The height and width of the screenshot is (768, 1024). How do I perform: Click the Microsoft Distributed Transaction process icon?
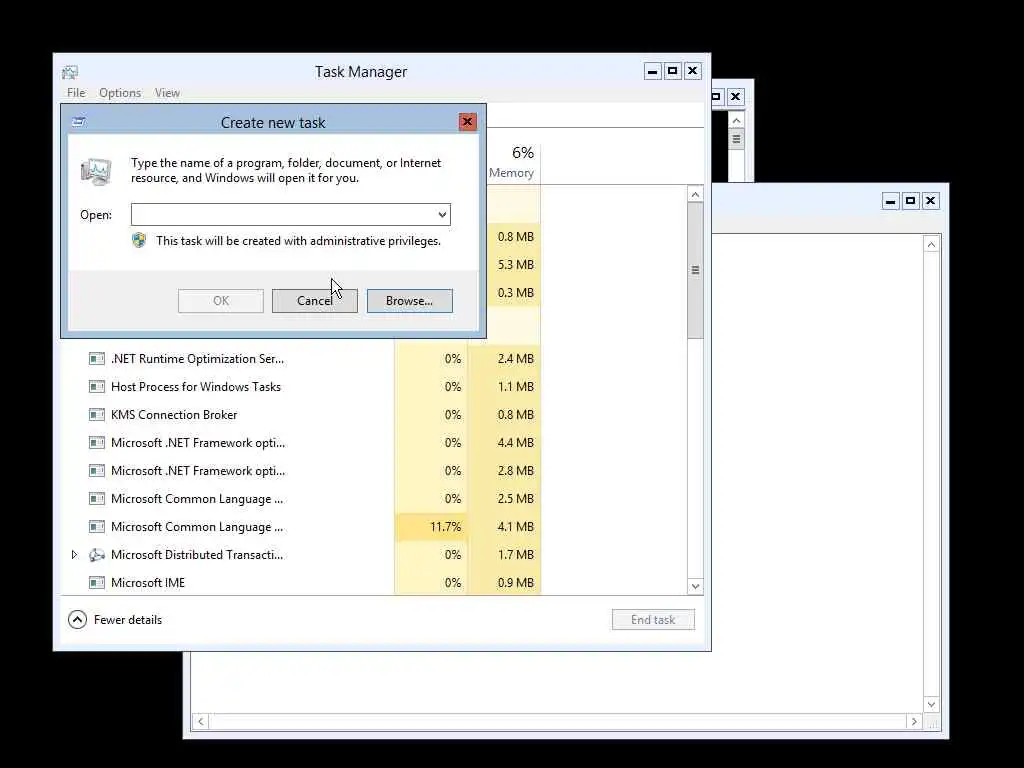click(97, 555)
